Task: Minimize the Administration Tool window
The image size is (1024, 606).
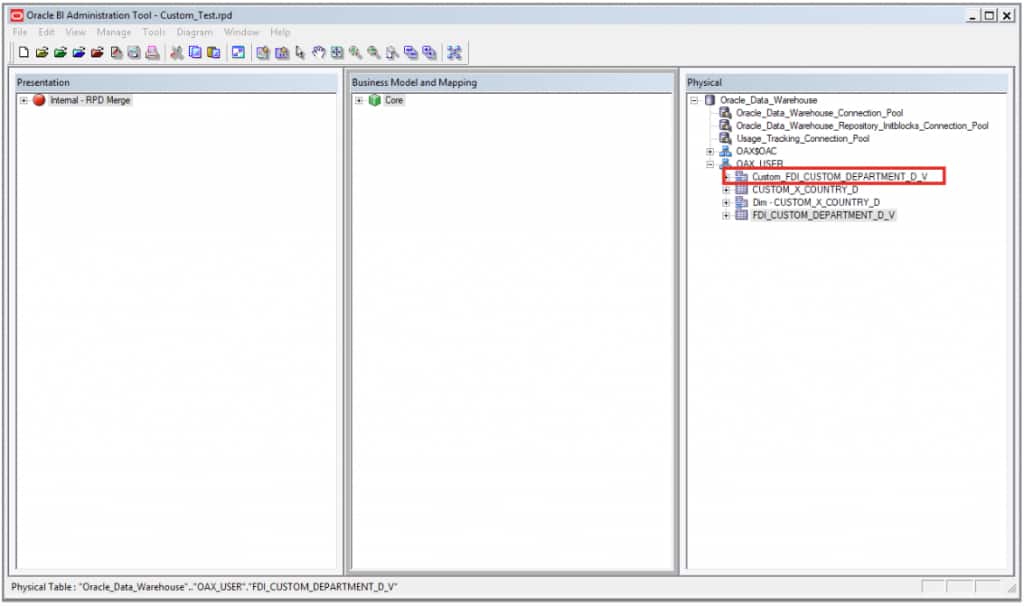Action: coord(972,16)
